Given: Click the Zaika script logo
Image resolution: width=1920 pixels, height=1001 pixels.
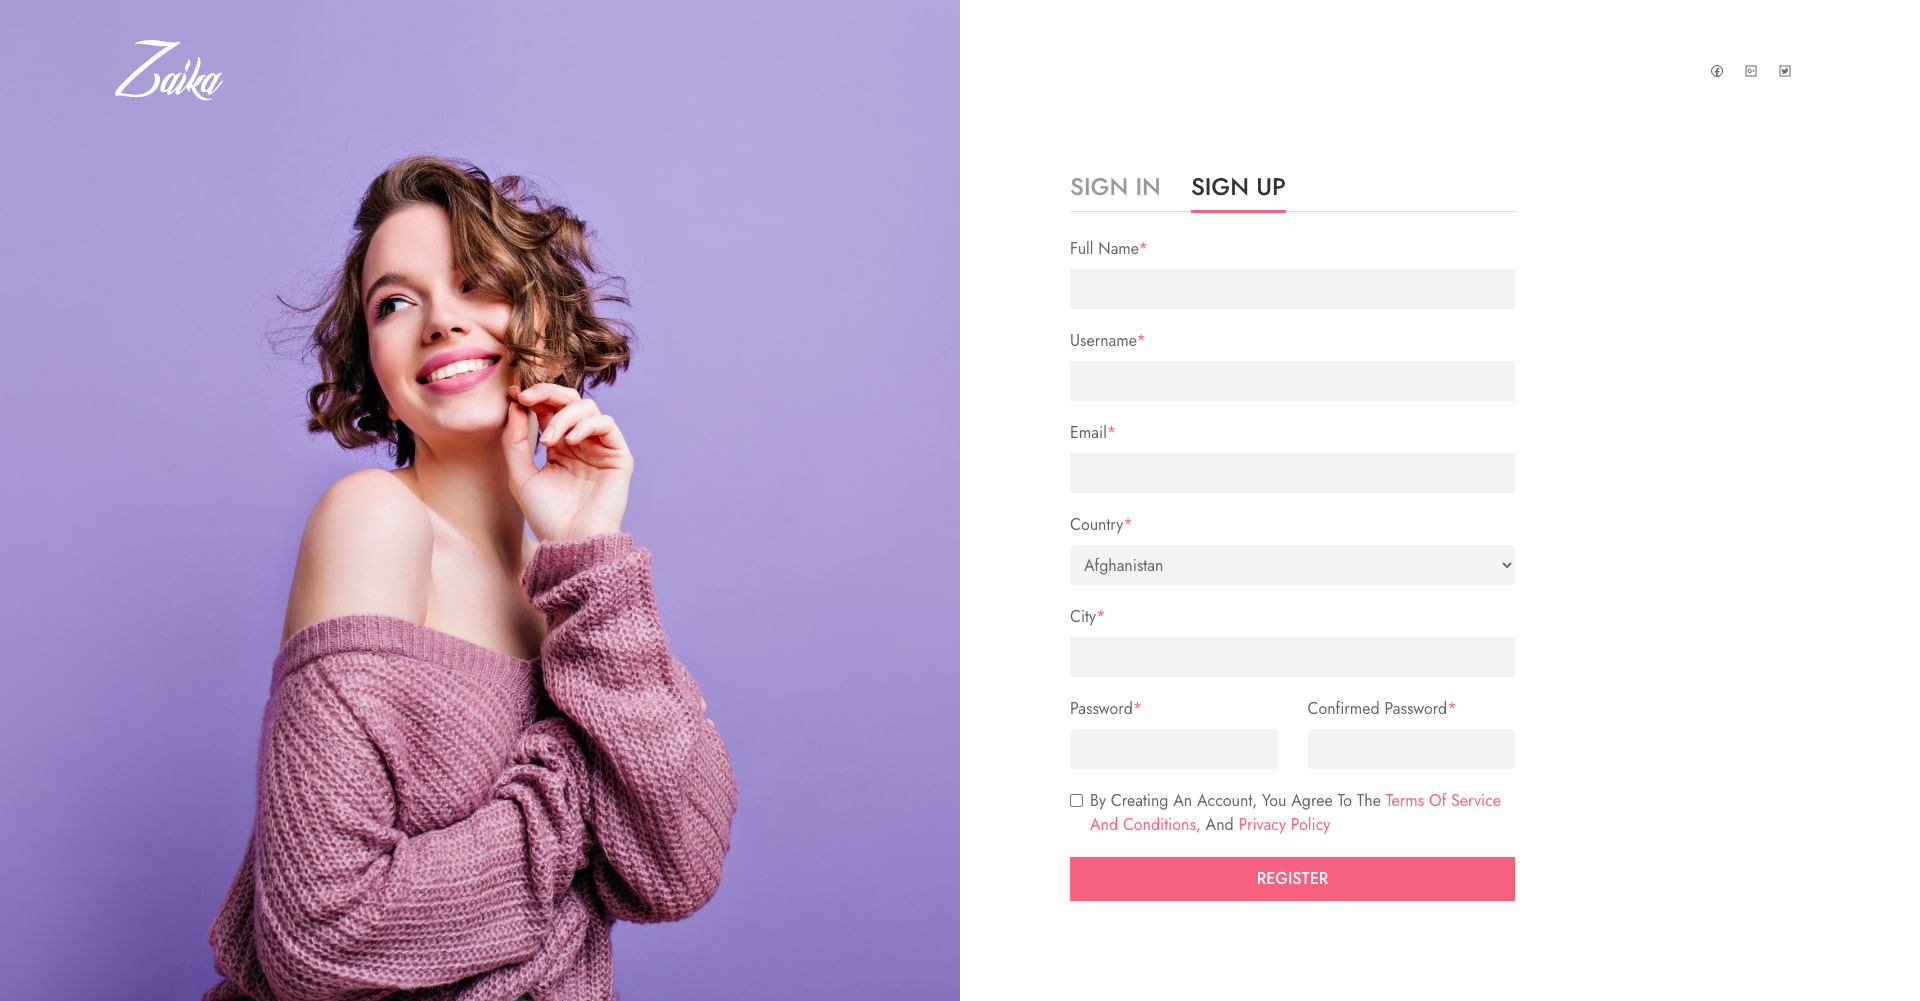Looking at the screenshot, I should 169,70.
